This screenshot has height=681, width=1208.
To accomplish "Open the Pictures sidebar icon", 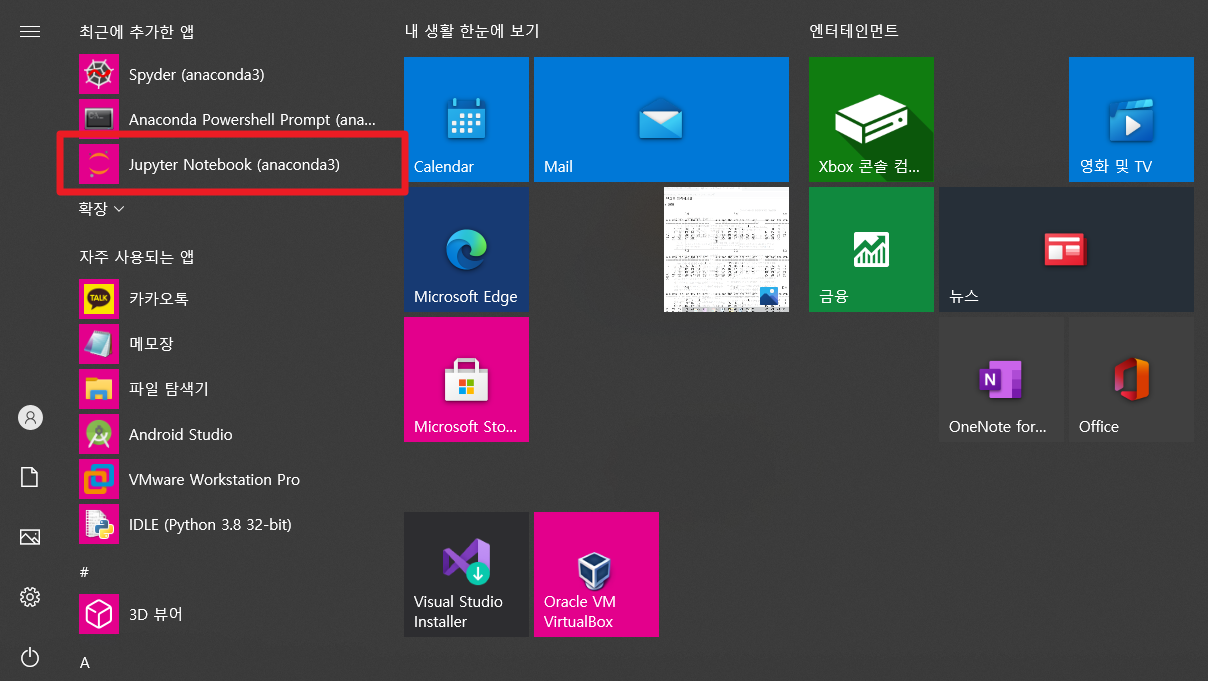I will click(x=30, y=537).
